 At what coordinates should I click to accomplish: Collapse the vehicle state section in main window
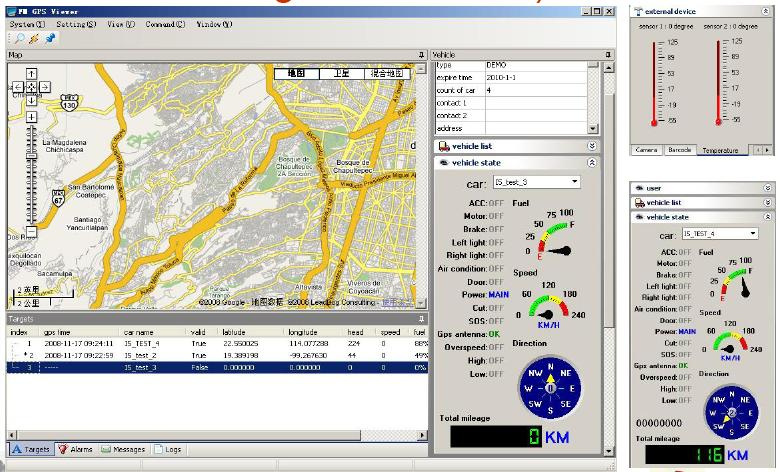tap(591, 163)
